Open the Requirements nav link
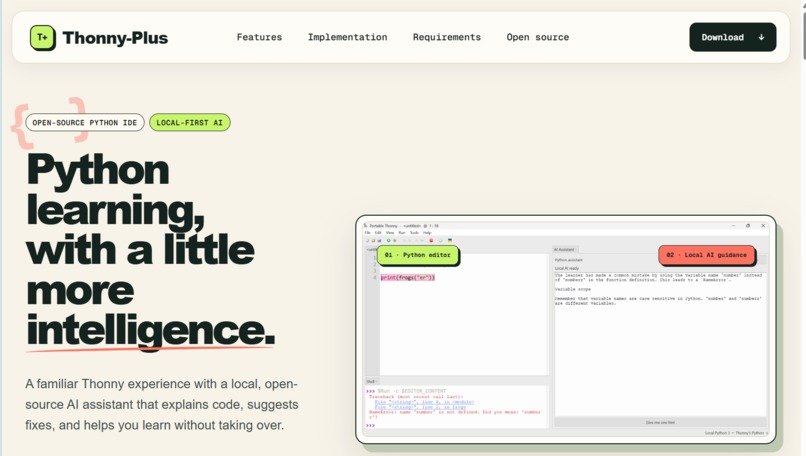 447,37
